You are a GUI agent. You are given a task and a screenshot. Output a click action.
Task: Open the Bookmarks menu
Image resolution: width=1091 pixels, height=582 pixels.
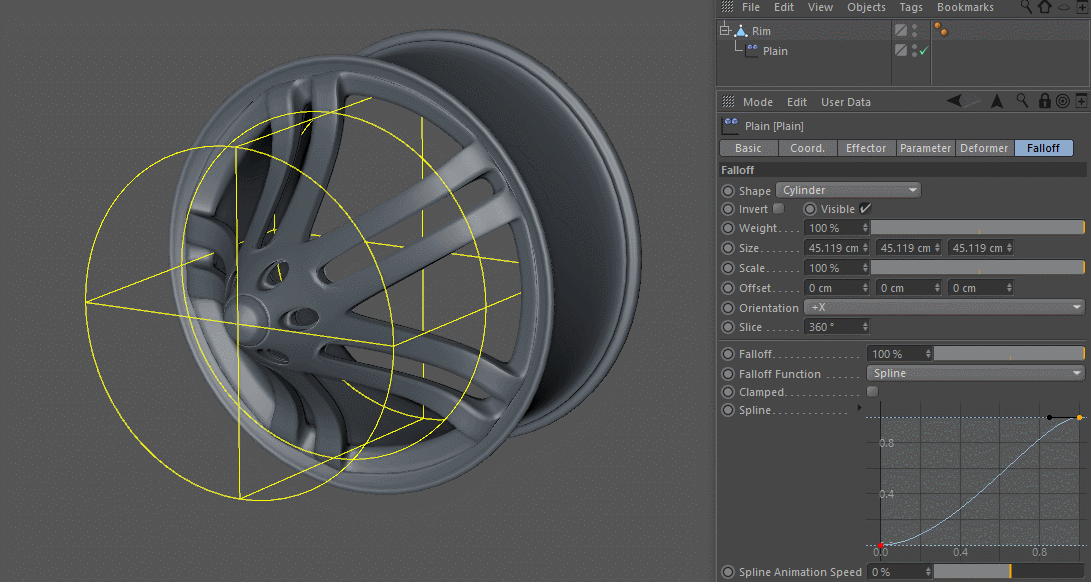[x=965, y=7]
